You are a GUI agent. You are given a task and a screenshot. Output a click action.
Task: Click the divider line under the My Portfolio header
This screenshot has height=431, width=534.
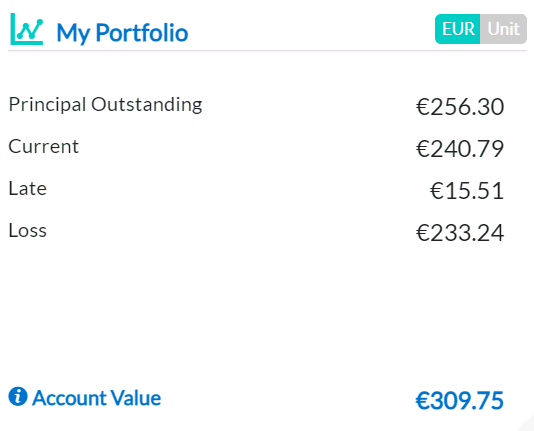point(267,51)
